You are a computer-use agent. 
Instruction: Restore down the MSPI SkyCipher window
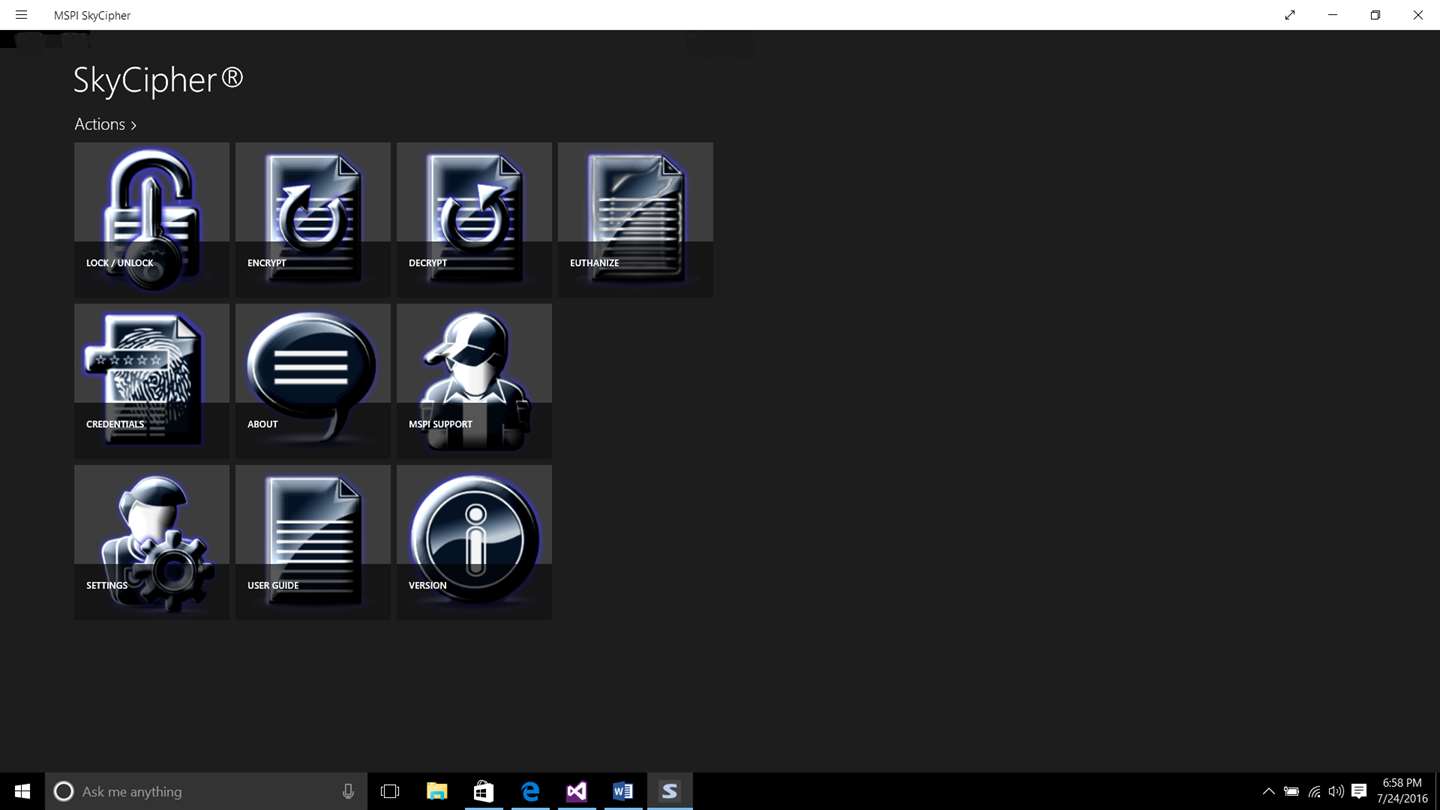pos(1375,15)
